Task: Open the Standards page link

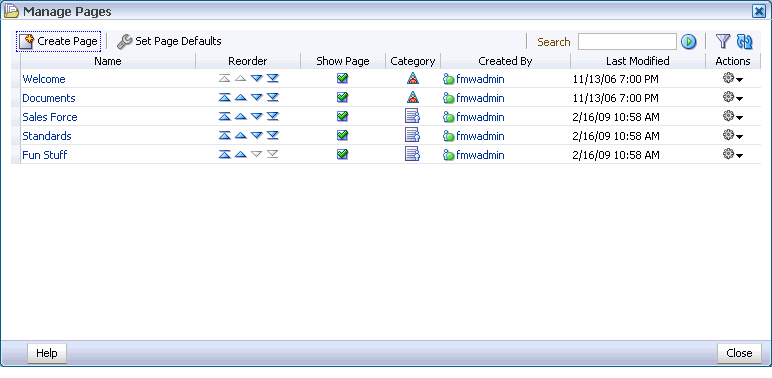Action: click(x=47, y=136)
